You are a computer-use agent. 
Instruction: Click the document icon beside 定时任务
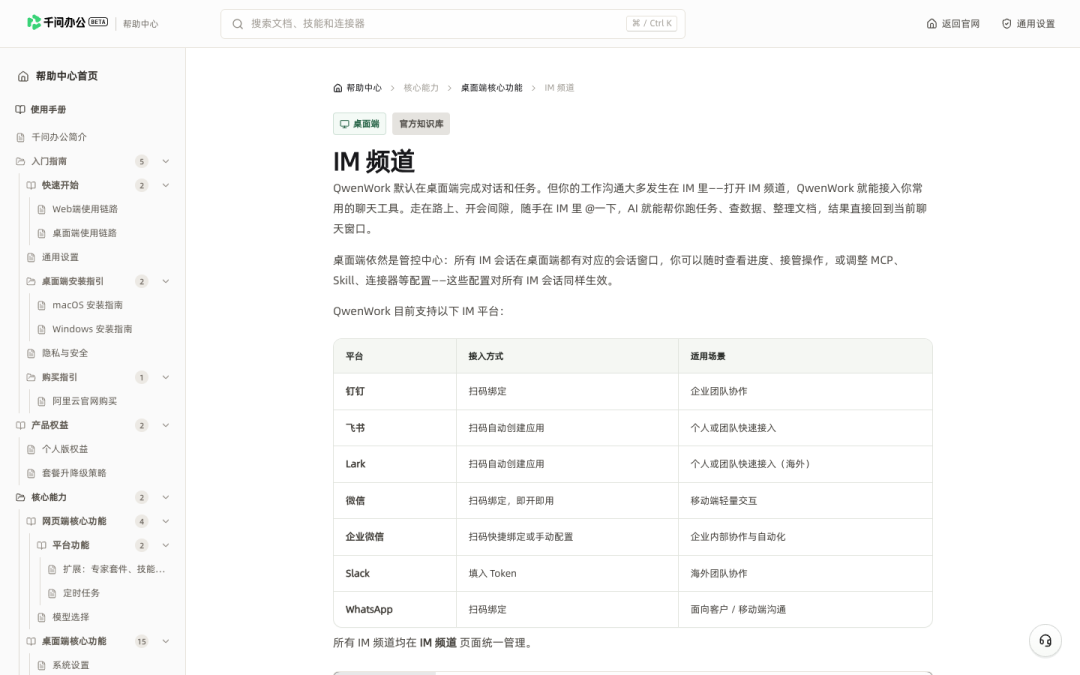(x=52, y=593)
